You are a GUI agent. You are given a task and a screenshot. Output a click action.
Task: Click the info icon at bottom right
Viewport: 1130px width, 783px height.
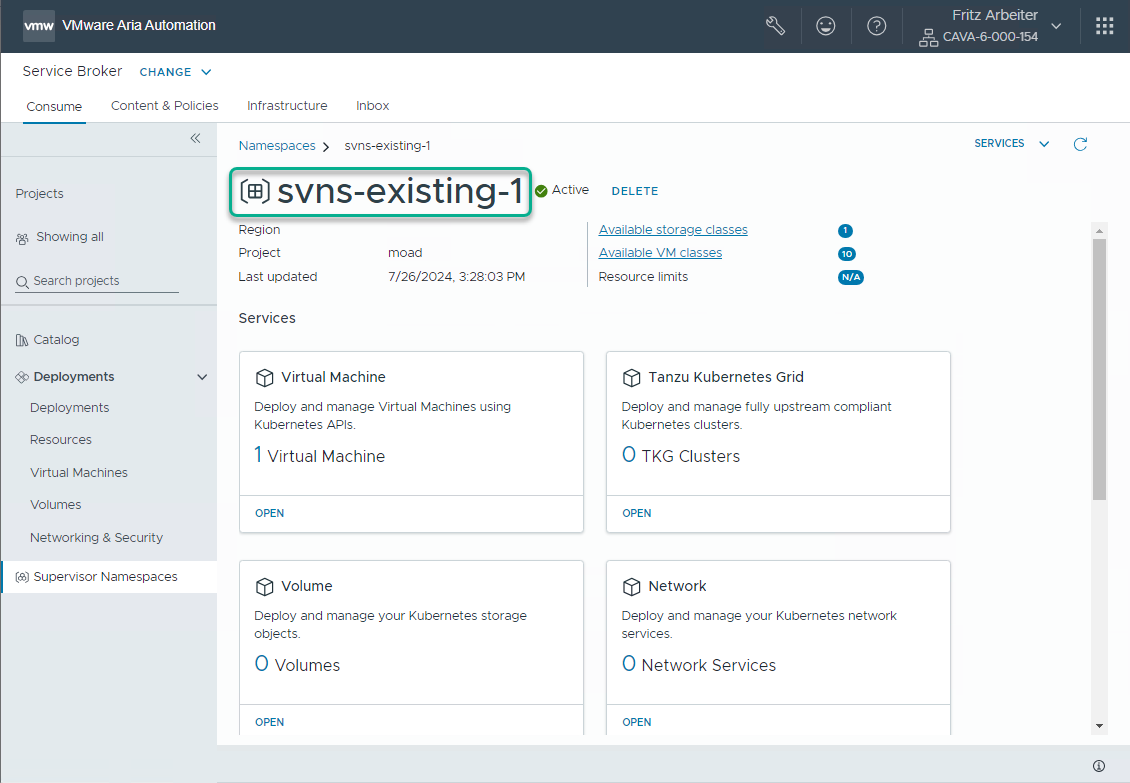(x=1098, y=766)
